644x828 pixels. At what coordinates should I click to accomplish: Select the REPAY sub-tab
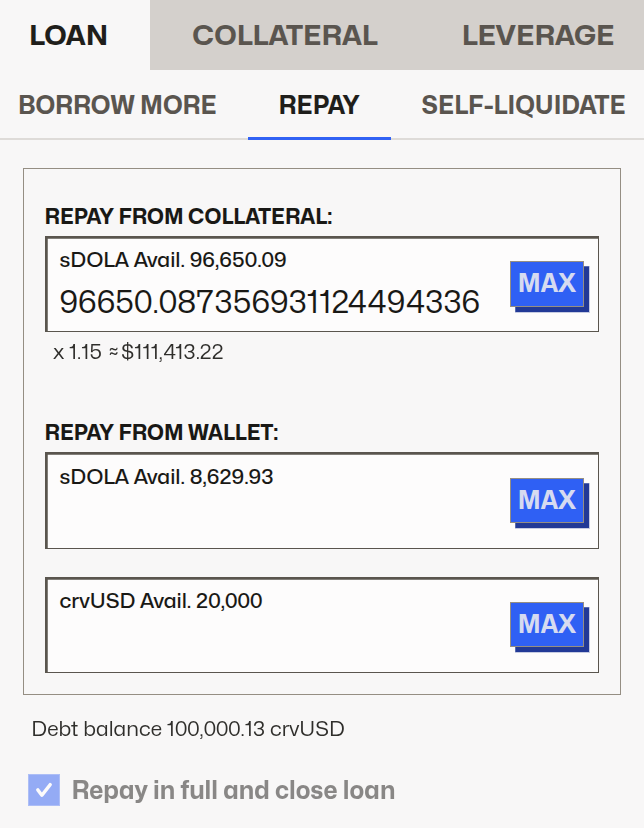(319, 105)
